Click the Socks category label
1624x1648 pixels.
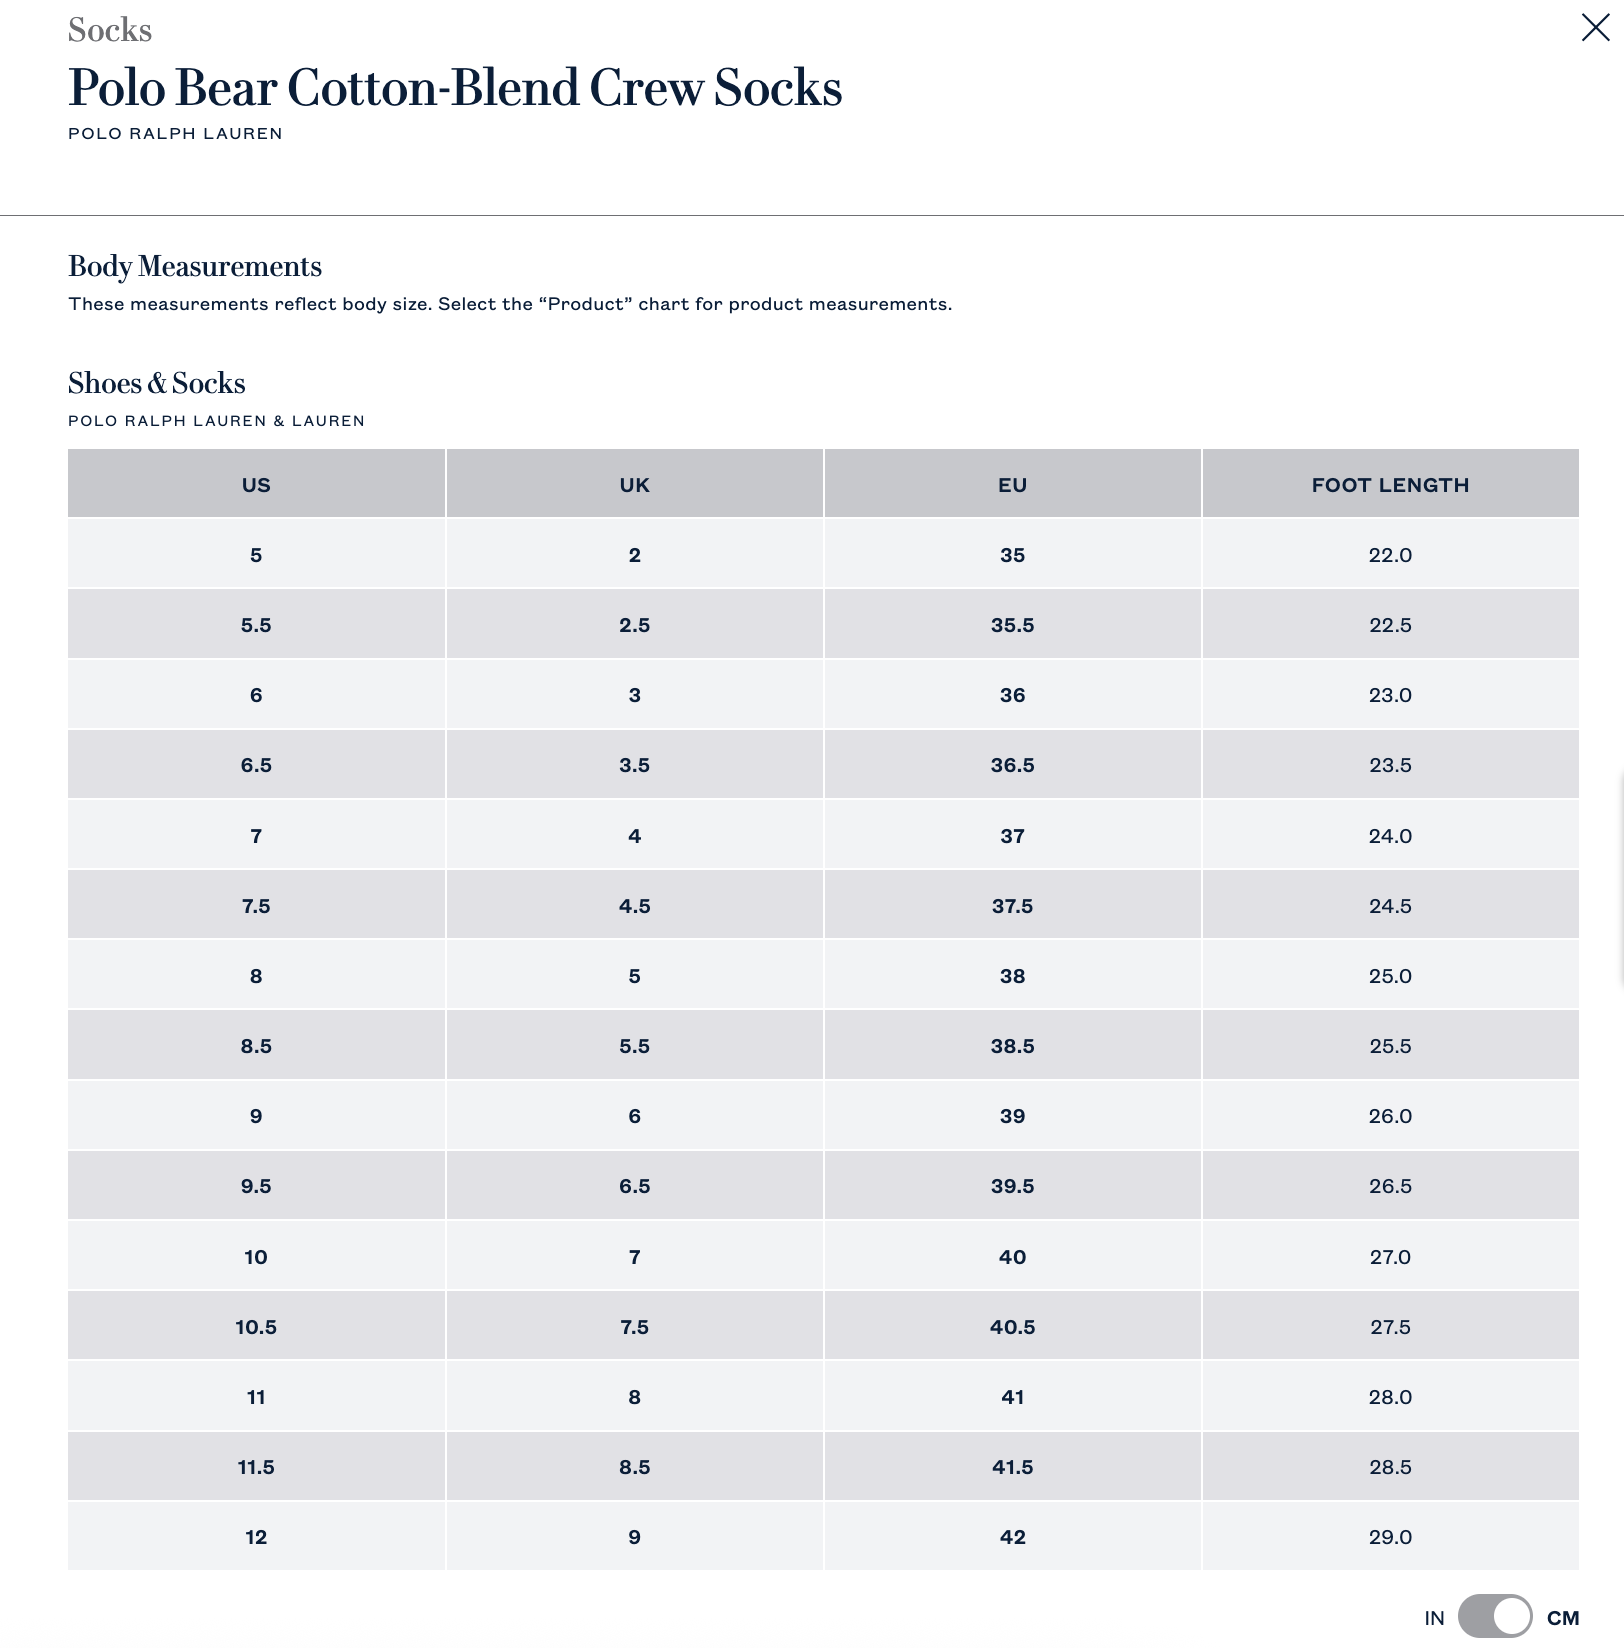pyautogui.click(x=110, y=30)
